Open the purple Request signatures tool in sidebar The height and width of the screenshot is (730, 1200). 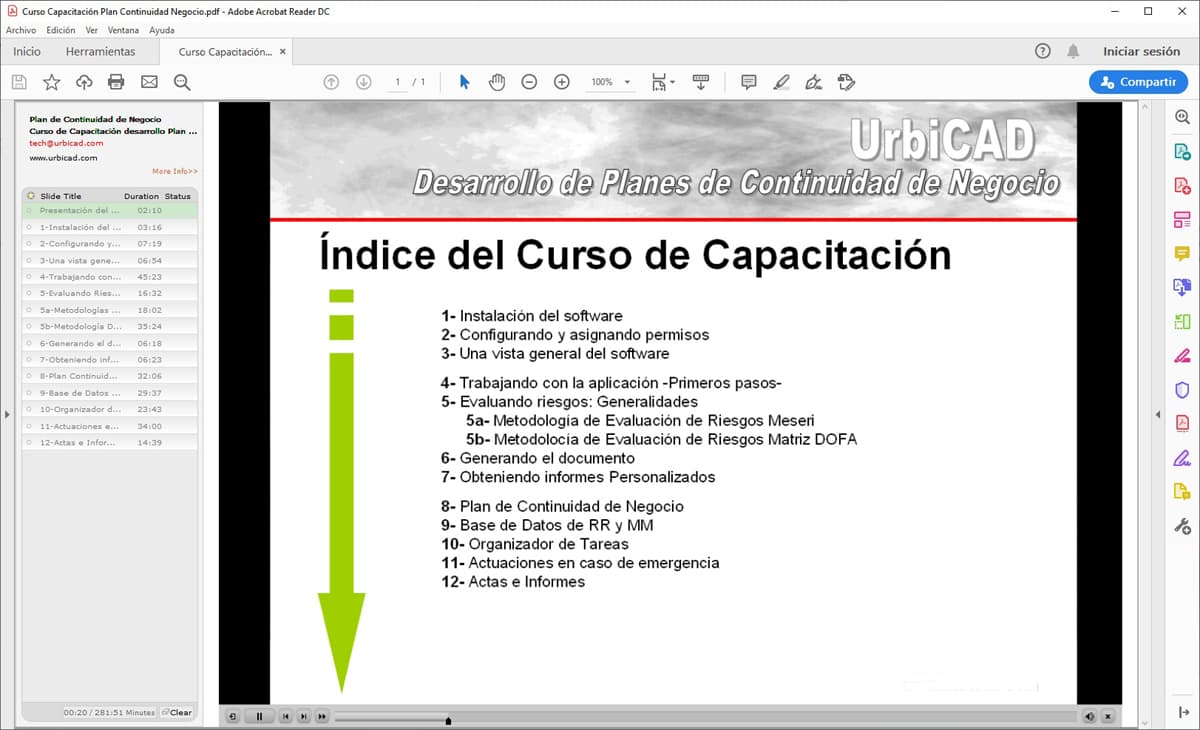[x=1182, y=458]
